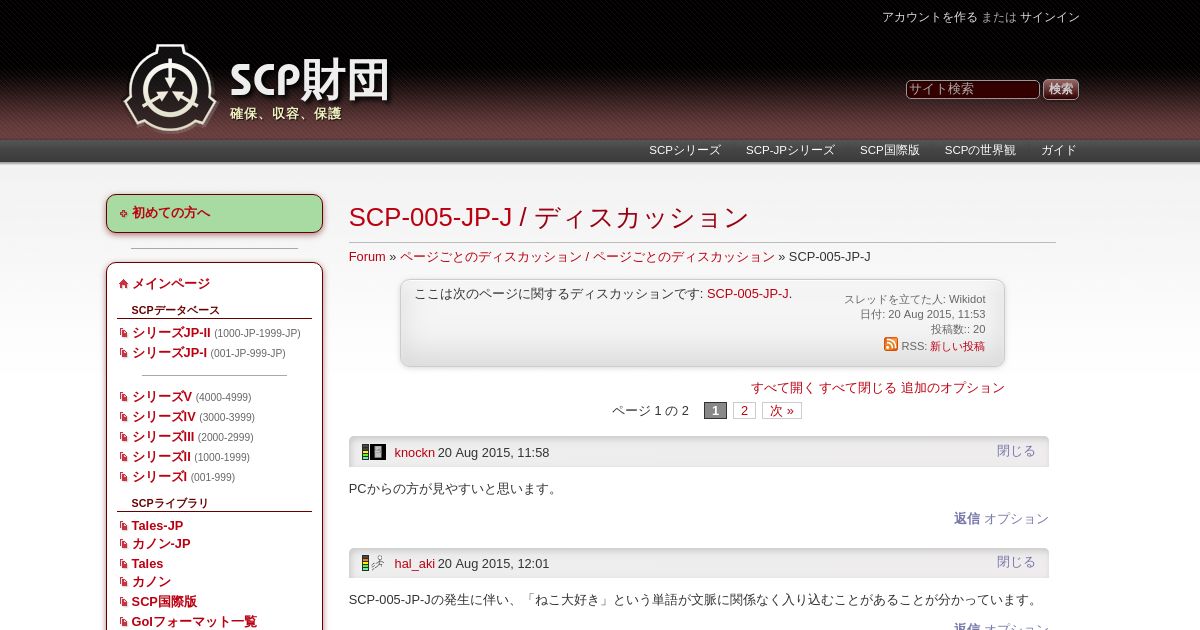Click the karma icon beside hal_aki
This screenshot has width=1200, height=630.
(x=366, y=563)
